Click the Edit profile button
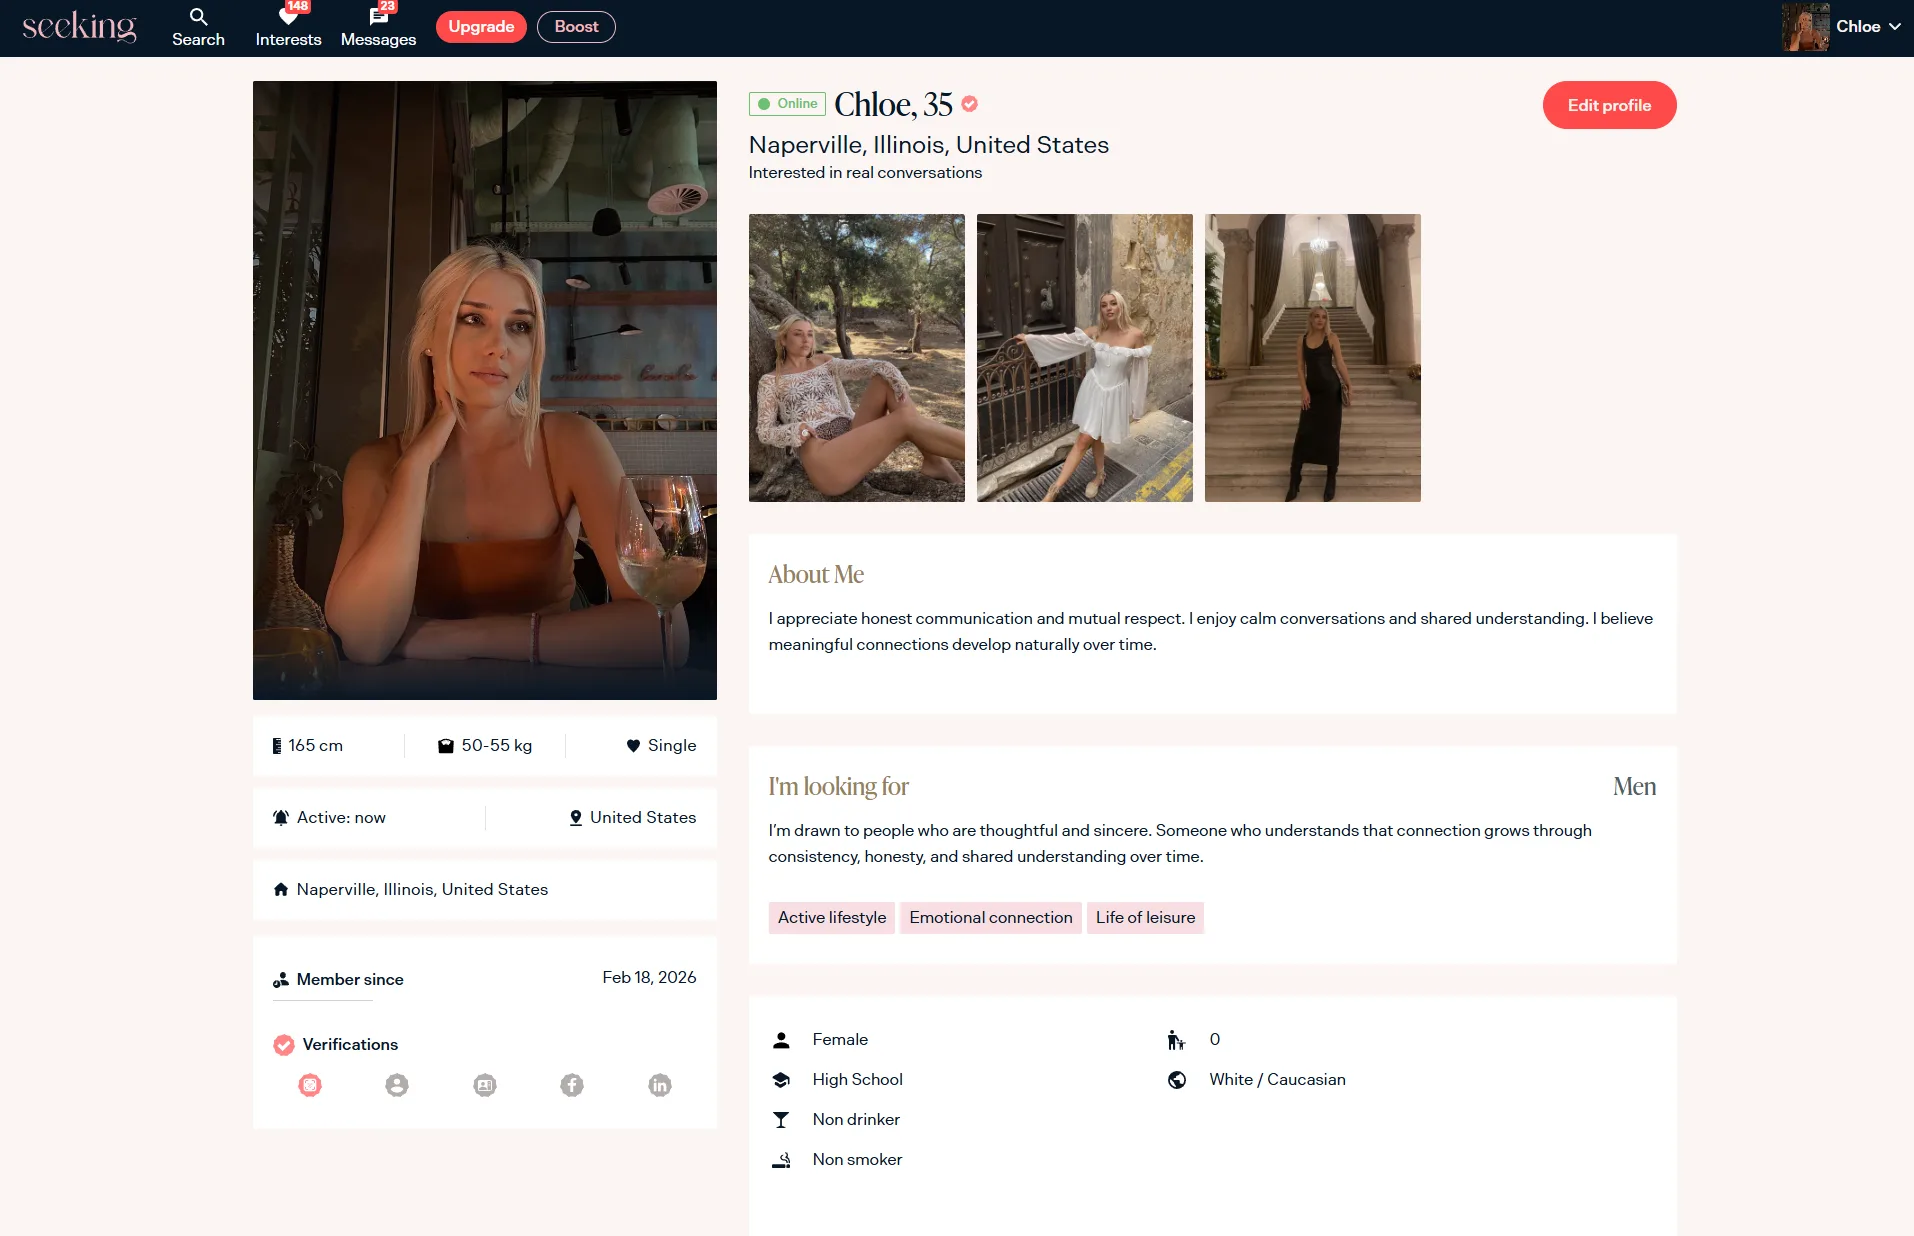1914x1236 pixels. click(x=1609, y=105)
